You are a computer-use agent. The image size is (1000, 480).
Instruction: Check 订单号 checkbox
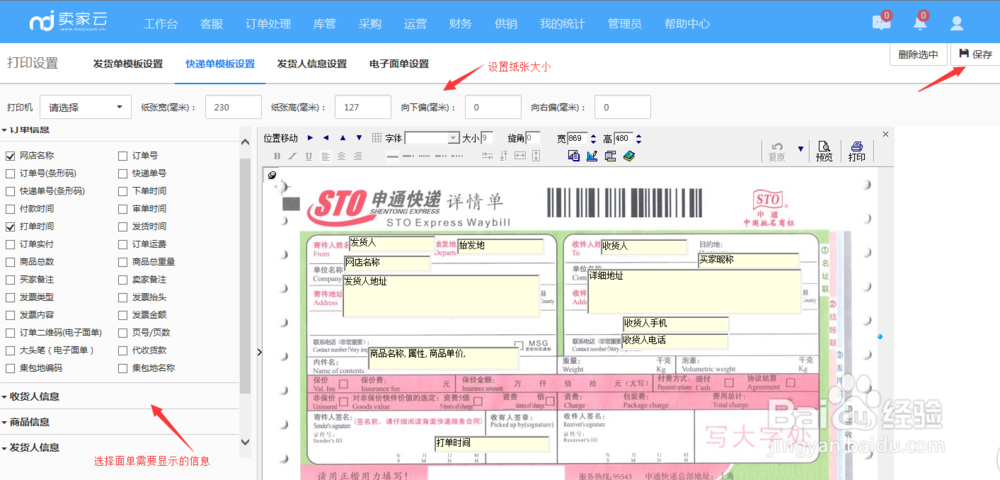[123, 156]
